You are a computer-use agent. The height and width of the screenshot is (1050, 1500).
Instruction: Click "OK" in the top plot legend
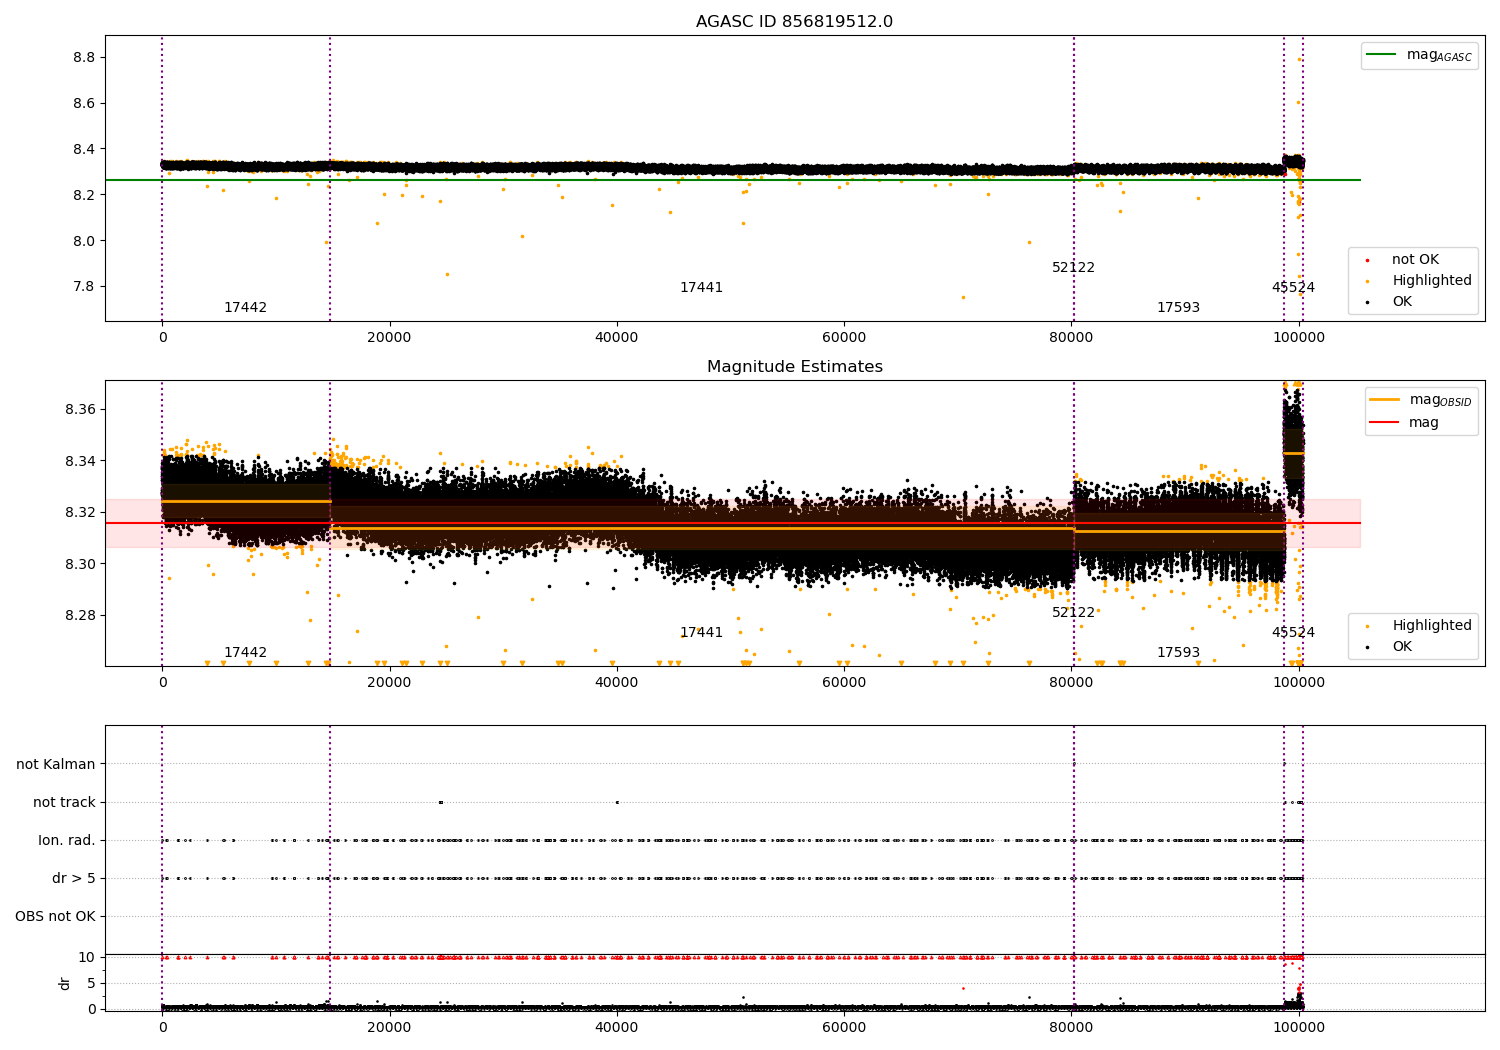click(1402, 302)
